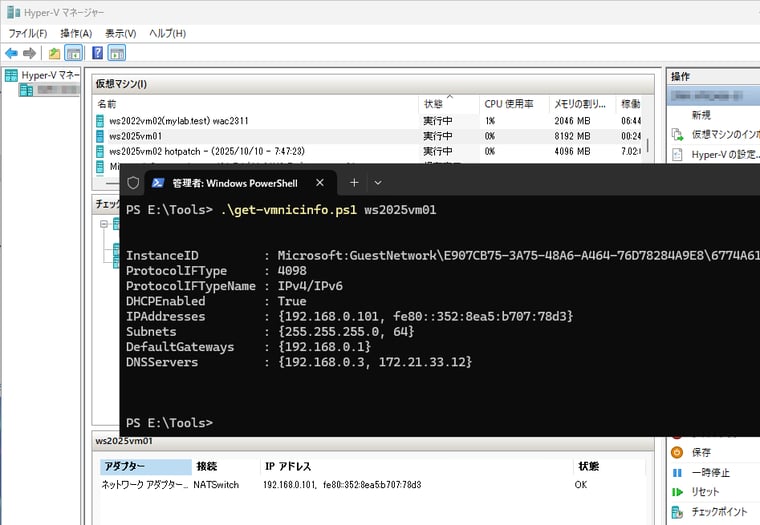Click the blurred server header in 操作 pane
The width and height of the screenshot is (760, 525).
(713, 95)
